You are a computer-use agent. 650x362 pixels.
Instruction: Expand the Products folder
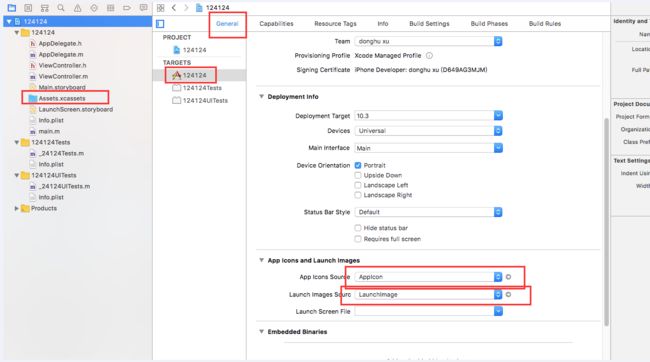pos(17,209)
